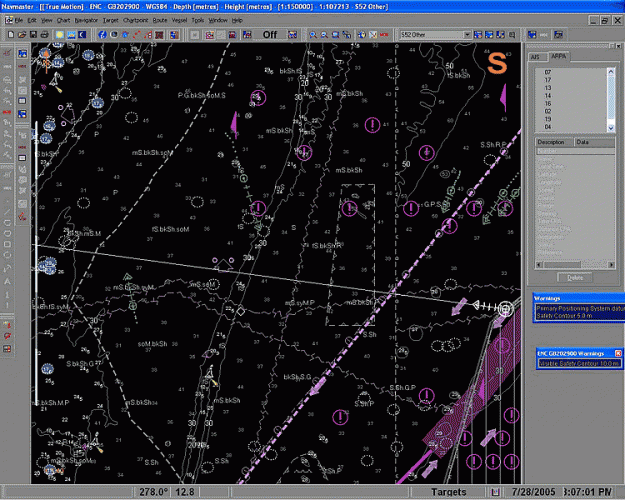
Task: Click the orange S symbol on chart
Action: [497, 62]
